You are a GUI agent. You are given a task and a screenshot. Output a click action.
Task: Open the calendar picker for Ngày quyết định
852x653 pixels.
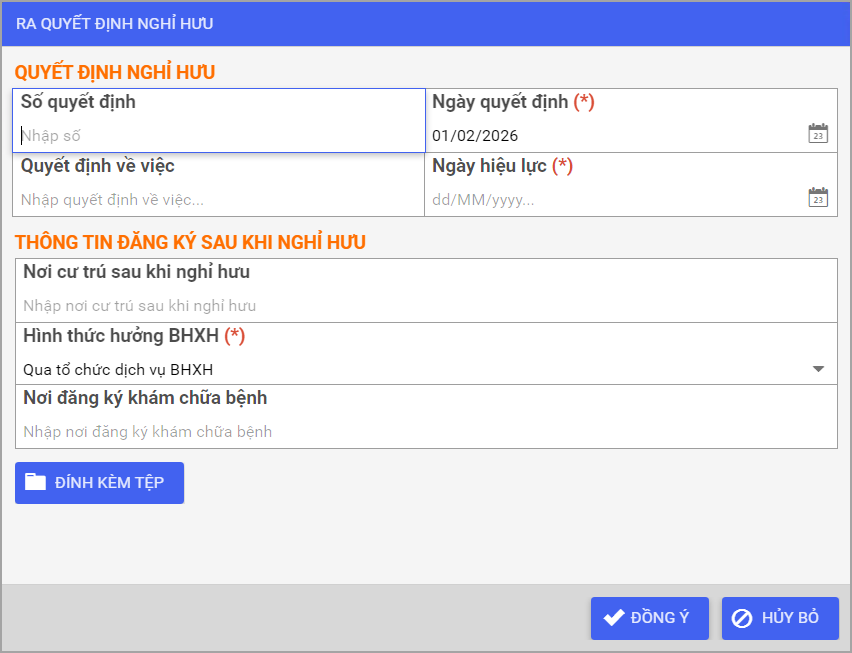[818, 134]
